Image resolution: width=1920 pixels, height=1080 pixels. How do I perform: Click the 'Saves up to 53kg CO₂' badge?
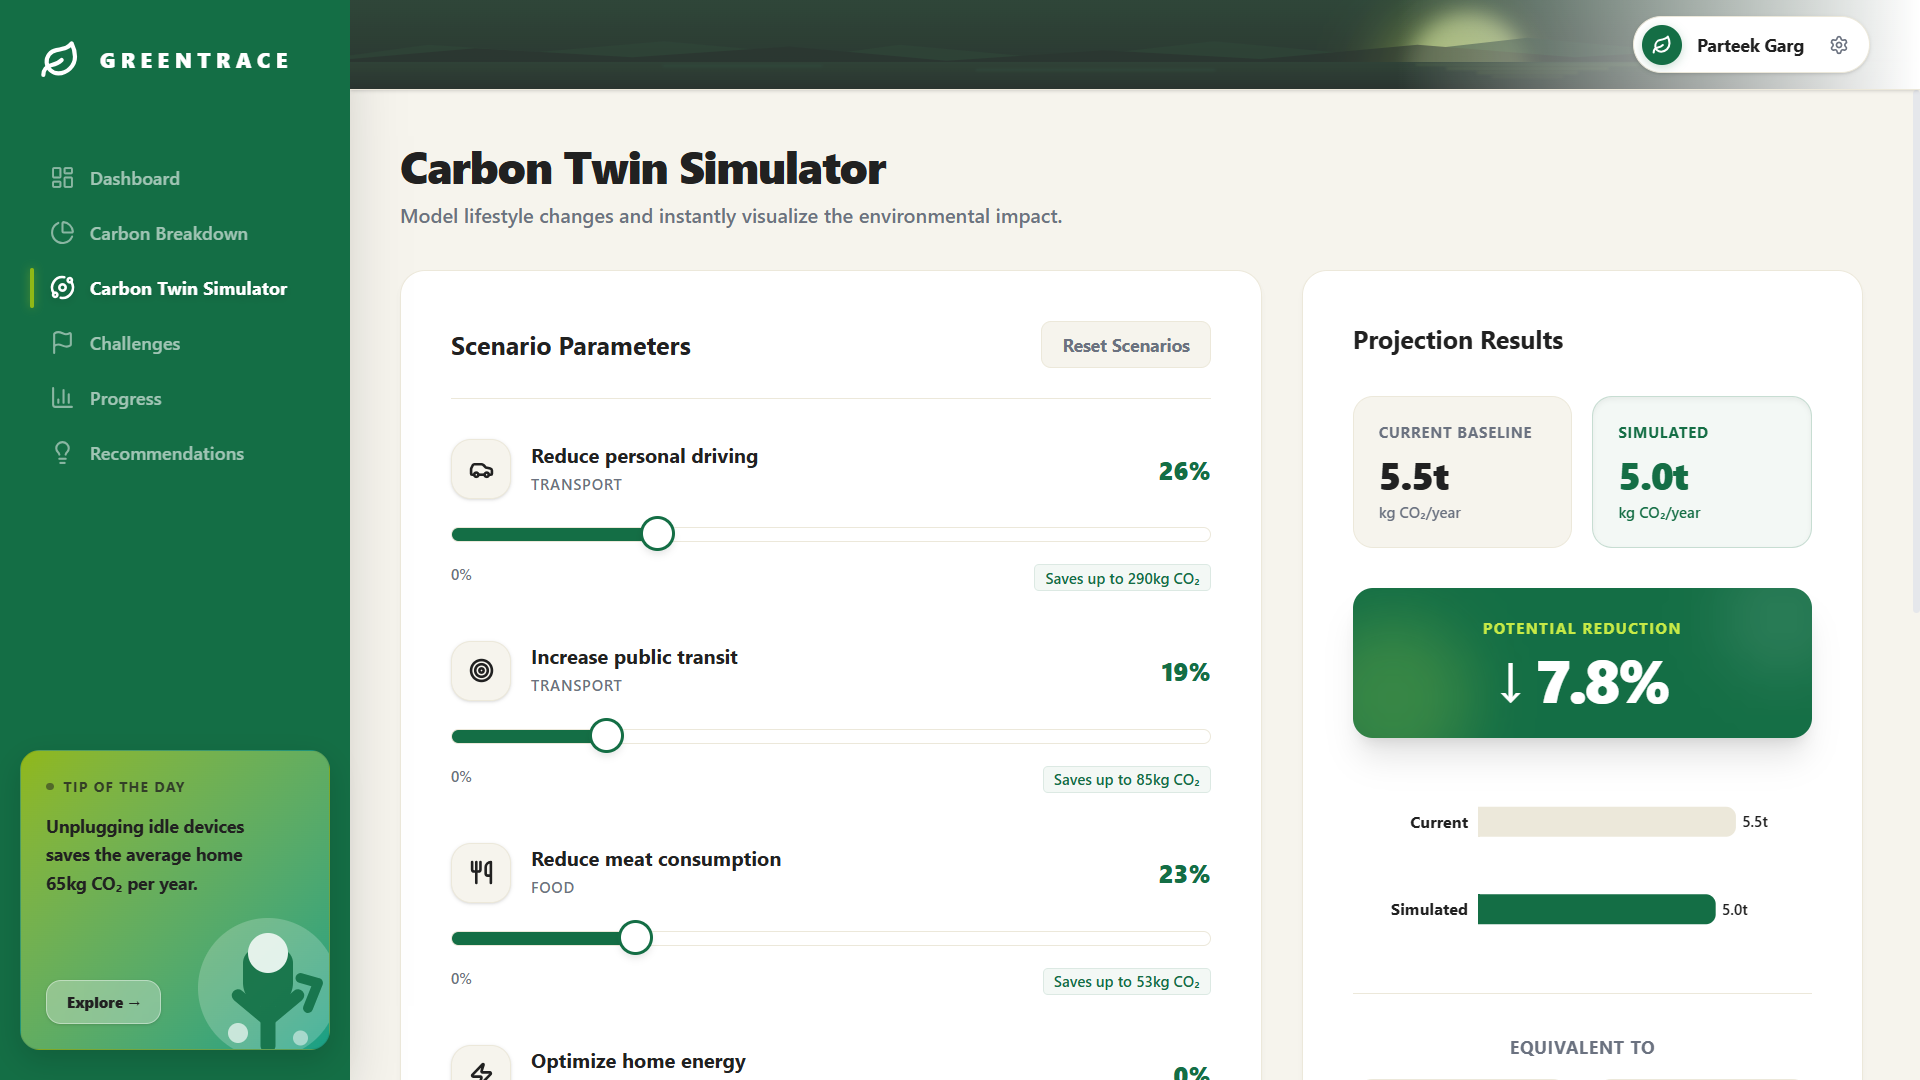tap(1126, 982)
